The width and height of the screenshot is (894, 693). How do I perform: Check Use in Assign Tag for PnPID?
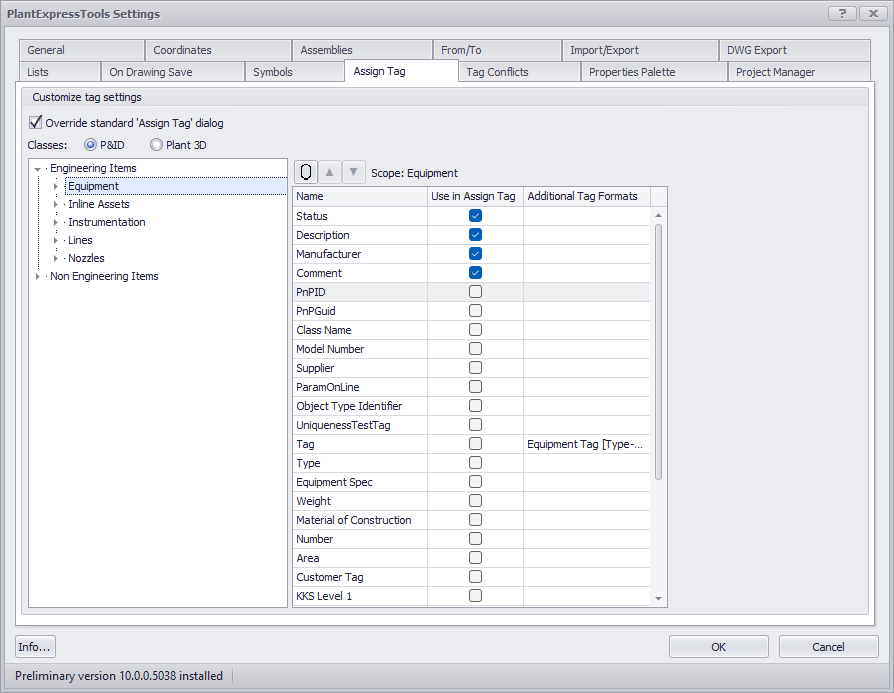click(x=475, y=291)
